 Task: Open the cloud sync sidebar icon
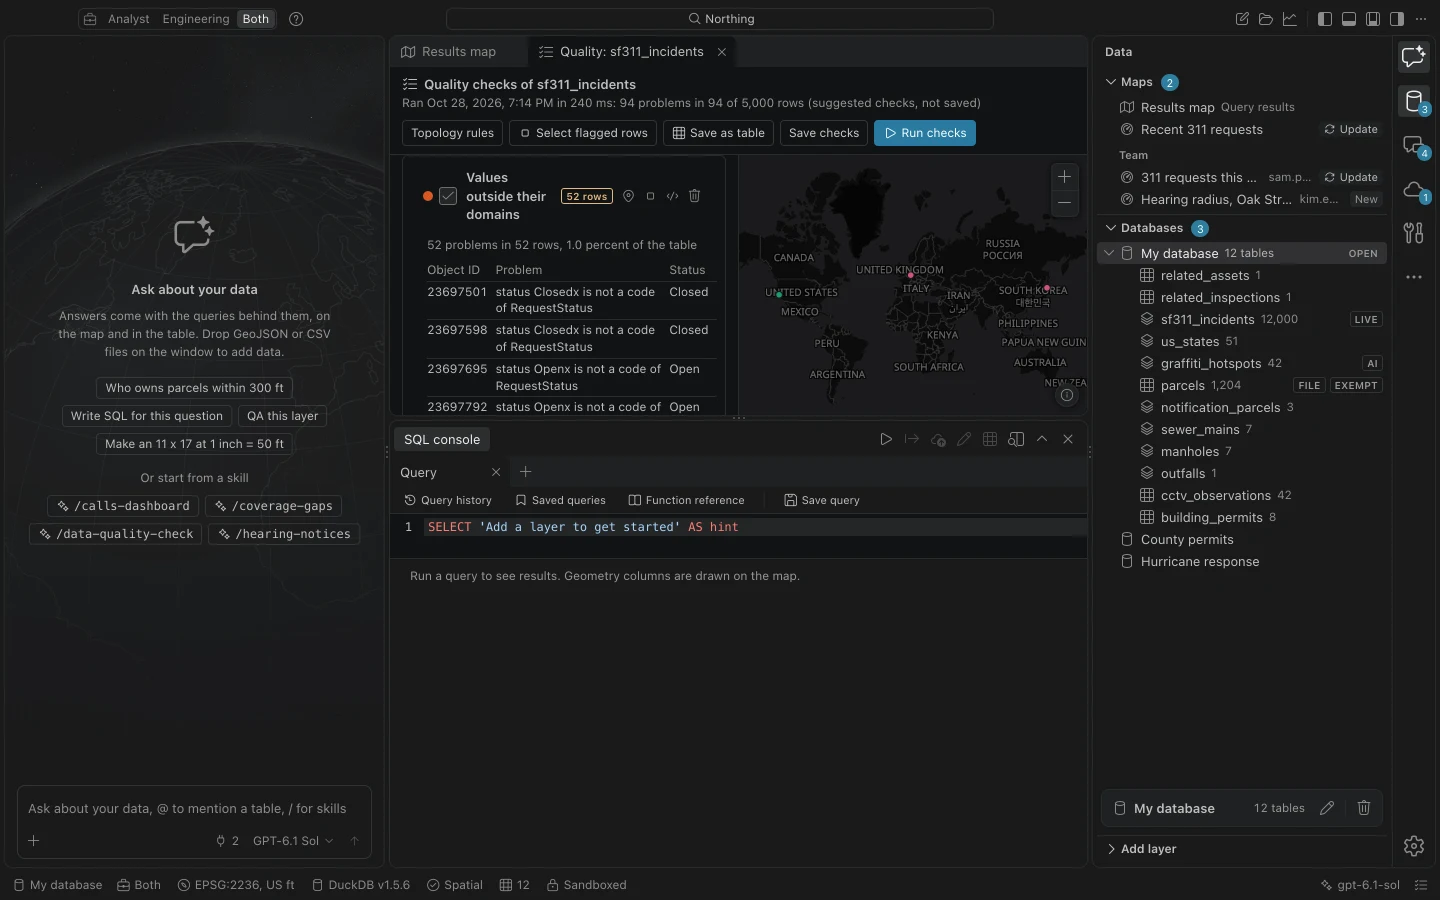pyautogui.click(x=1414, y=189)
